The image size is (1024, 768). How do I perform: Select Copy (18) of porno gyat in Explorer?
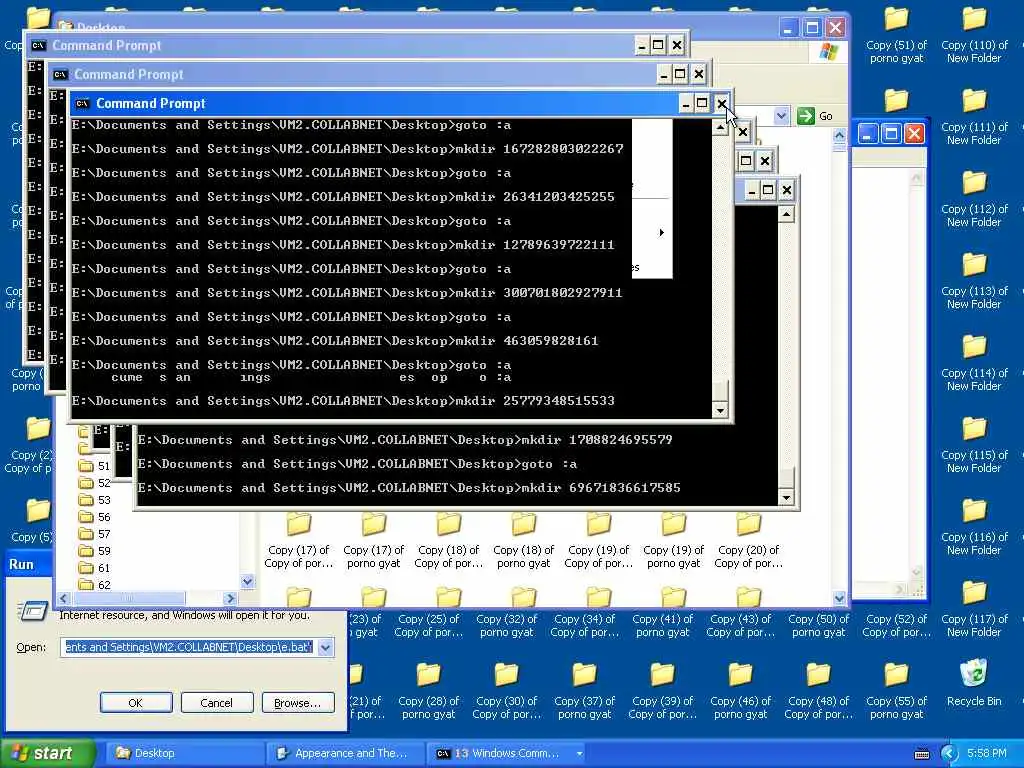524,541
